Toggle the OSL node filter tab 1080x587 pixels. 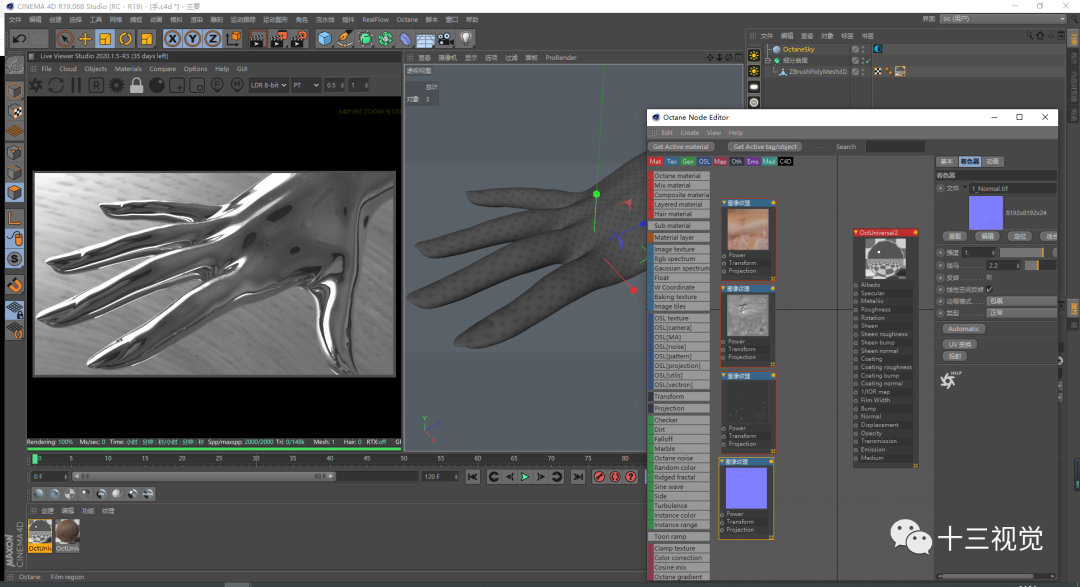coord(704,161)
